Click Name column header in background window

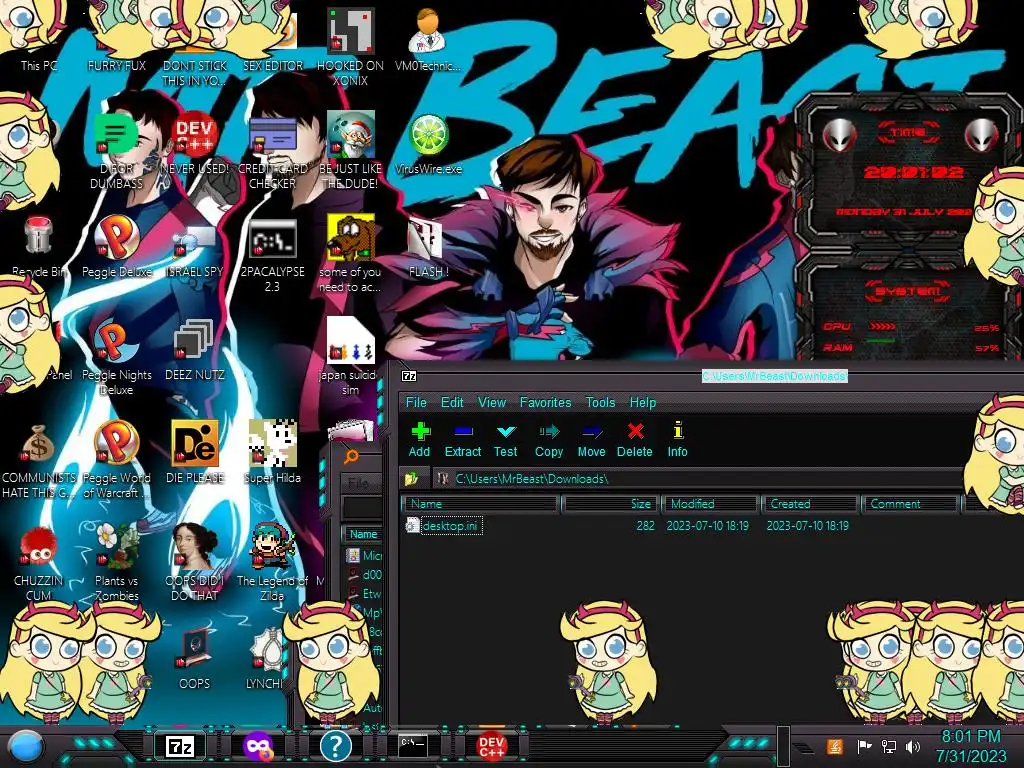363,534
